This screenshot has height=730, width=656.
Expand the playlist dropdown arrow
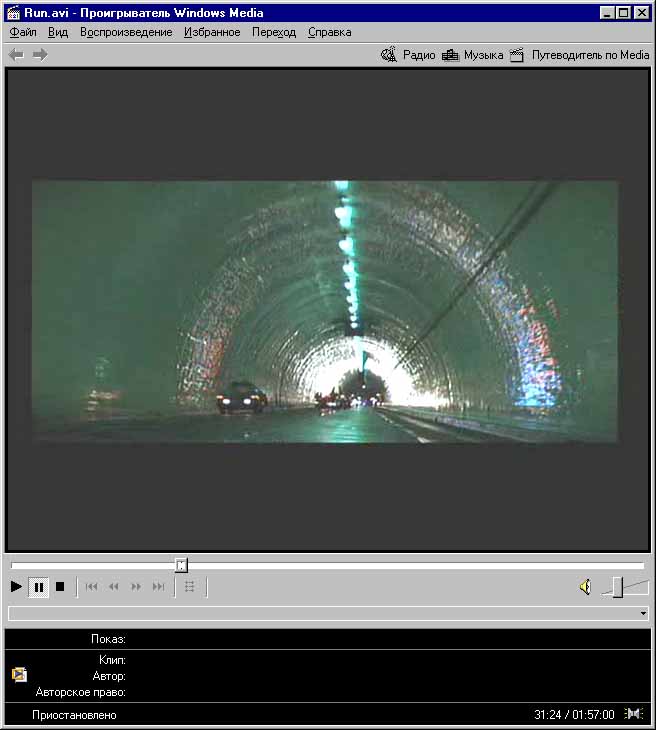pos(643,613)
